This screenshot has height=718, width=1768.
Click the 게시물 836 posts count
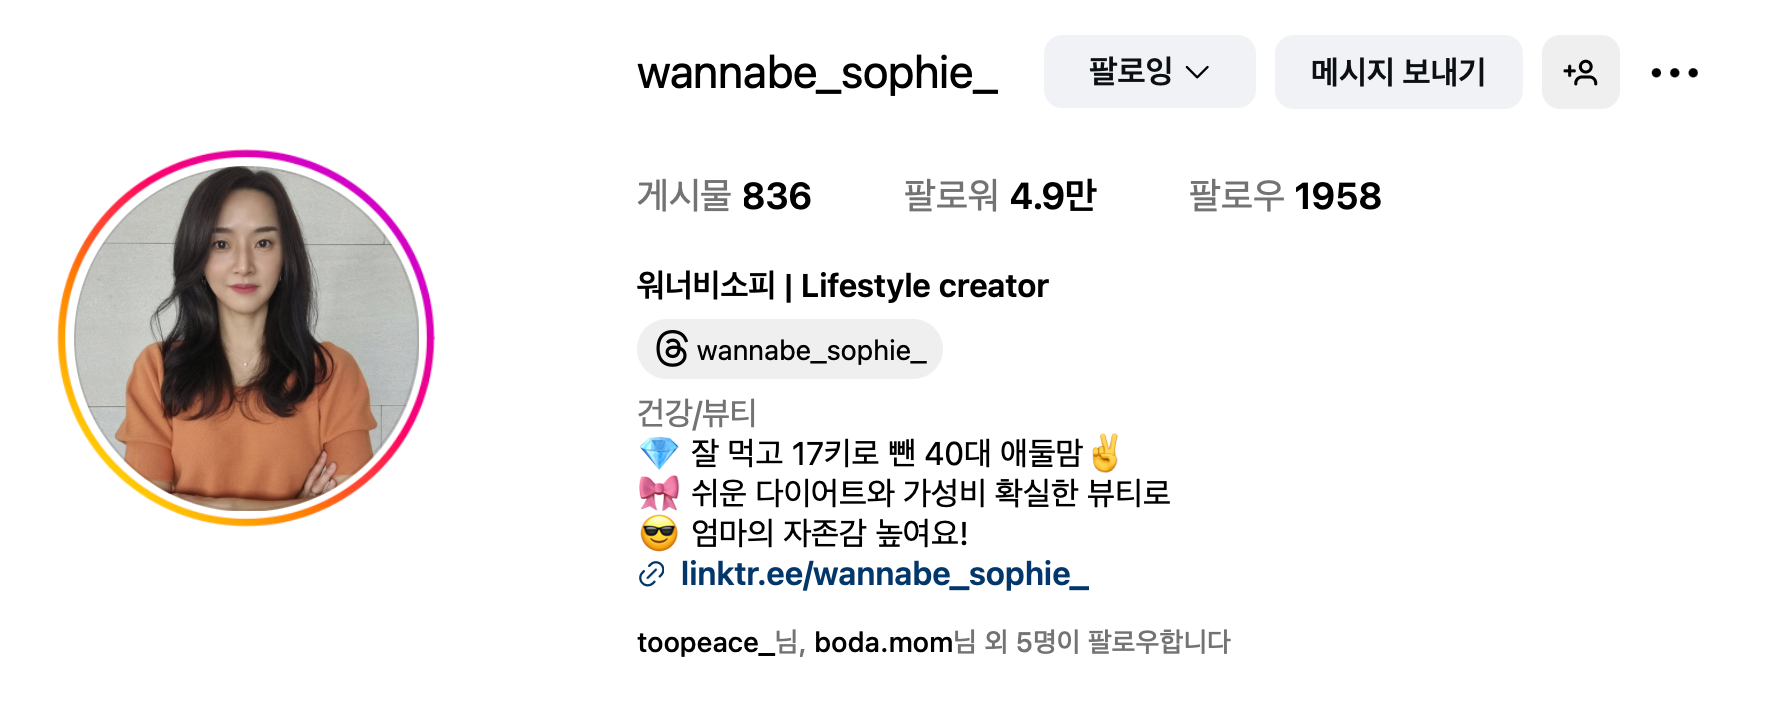(724, 196)
